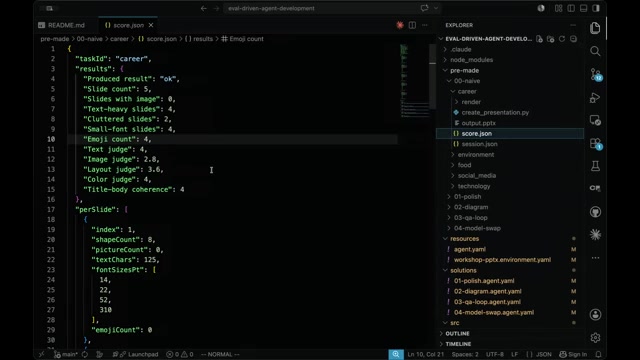Click the Claude Code icon in editor toolbar
Screen dimensions: 640x360
pos(400,25)
